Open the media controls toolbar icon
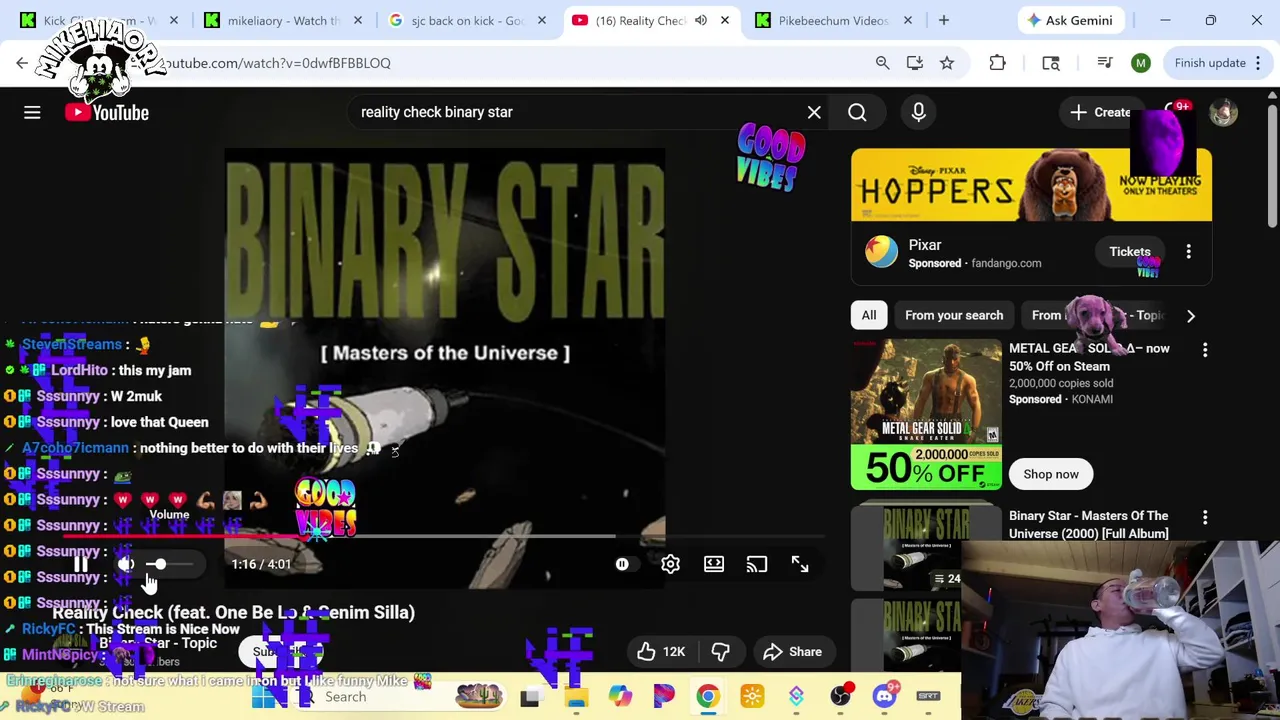The image size is (1280, 720). coord(1105,63)
